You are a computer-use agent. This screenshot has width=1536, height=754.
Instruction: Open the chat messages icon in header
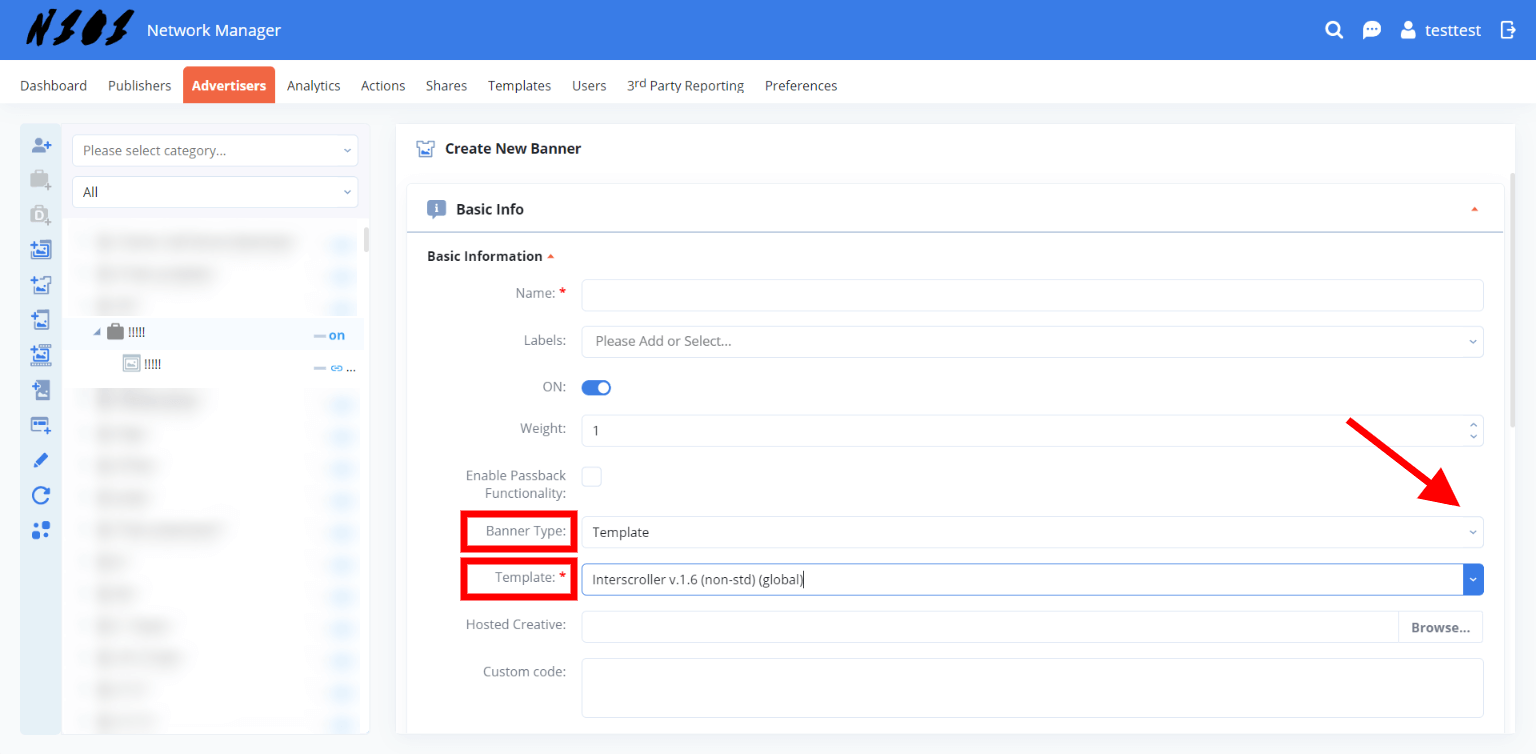pyautogui.click(x=1372, y=30)
